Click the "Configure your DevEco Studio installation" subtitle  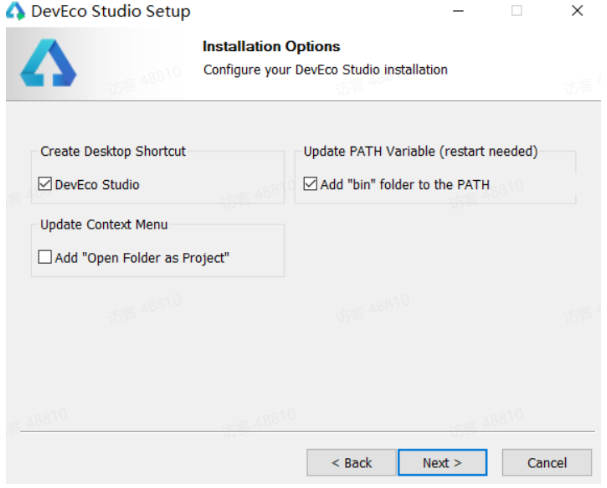pyautogui.click(x=325, y=70)
